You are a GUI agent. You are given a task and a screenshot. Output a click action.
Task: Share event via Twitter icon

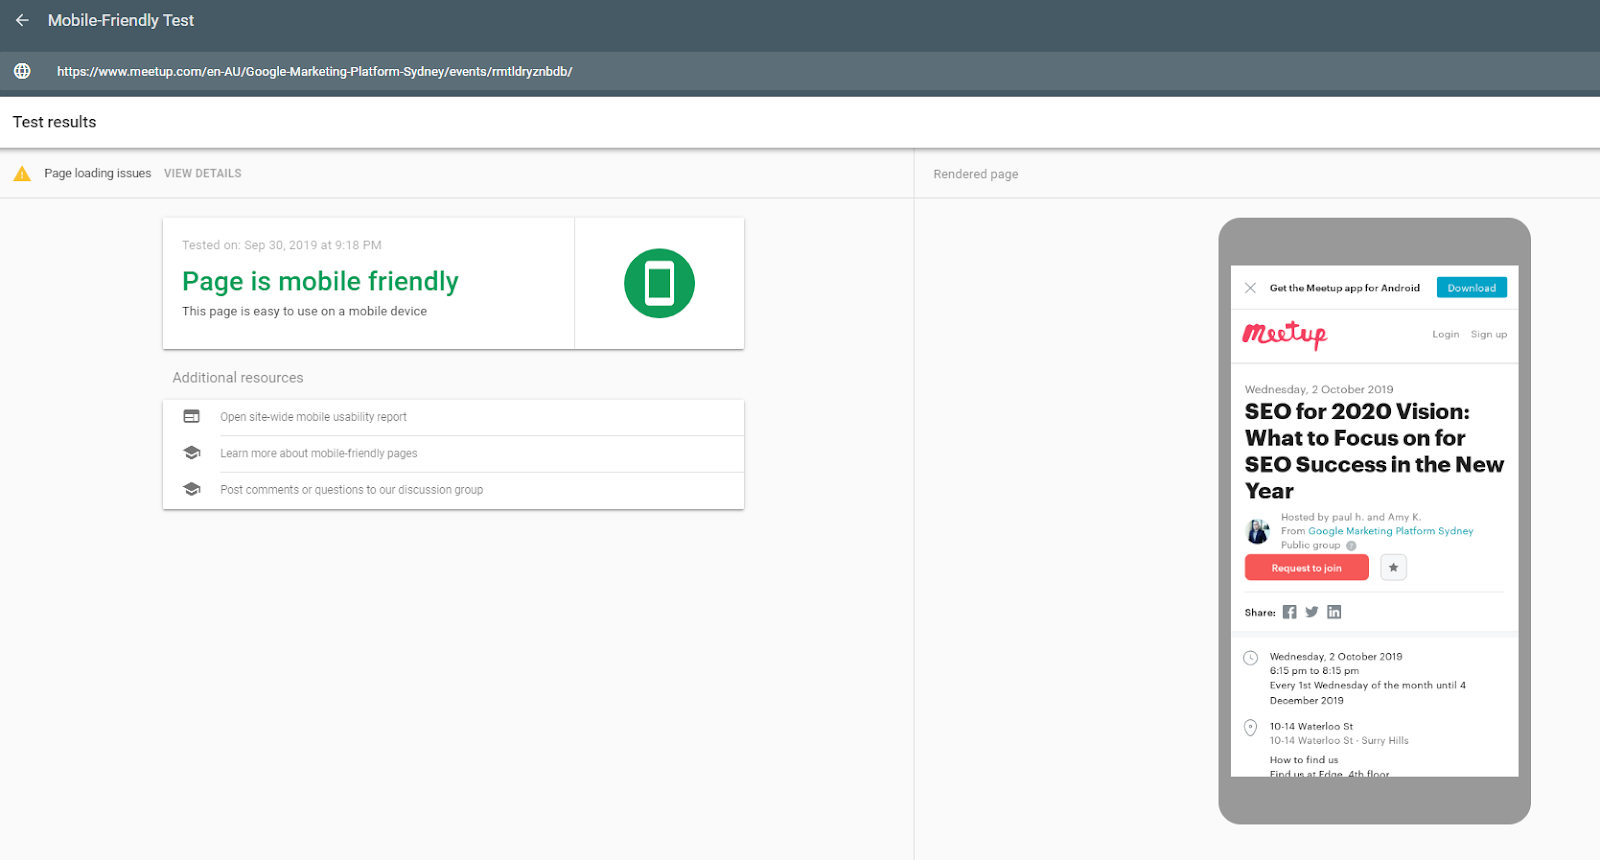[x=1312, y=612]
